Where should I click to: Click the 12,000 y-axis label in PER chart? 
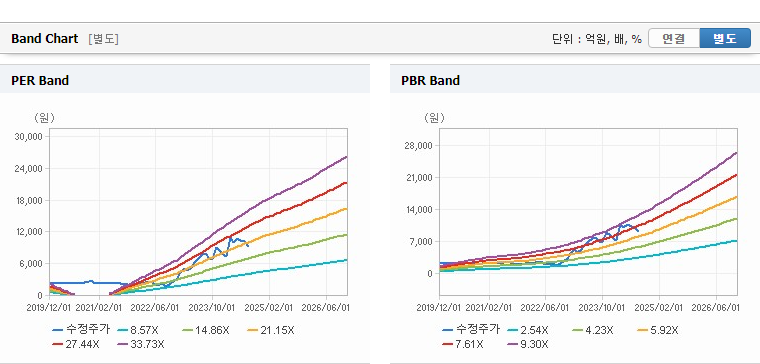coord(30,232)
